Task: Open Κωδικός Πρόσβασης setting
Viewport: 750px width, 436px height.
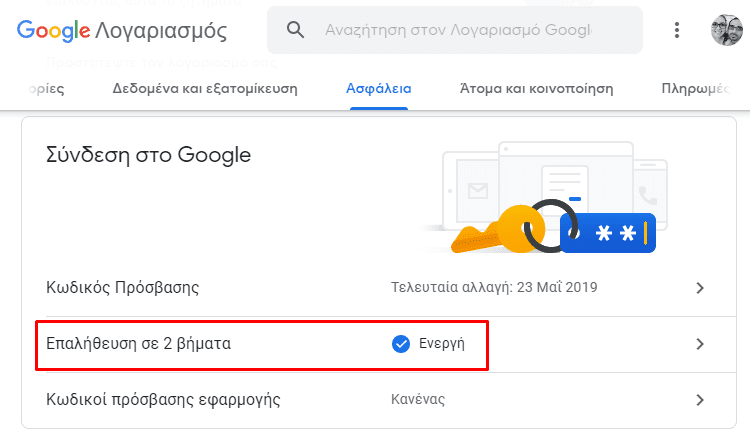Action: 378,288
